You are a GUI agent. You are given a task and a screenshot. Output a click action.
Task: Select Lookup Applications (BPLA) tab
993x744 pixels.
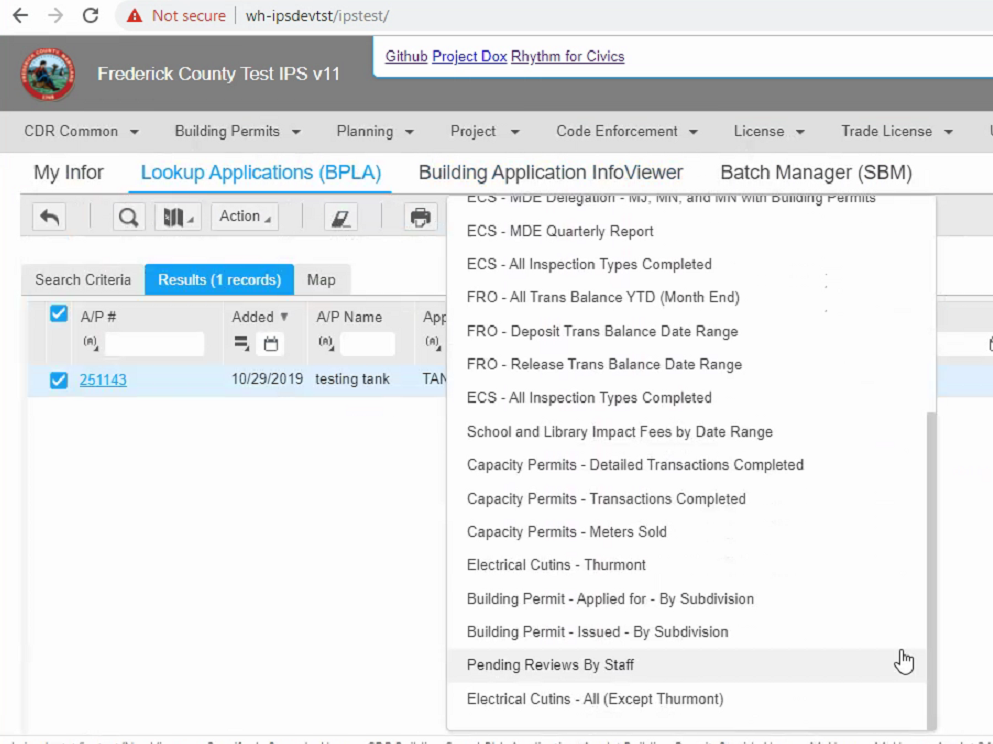tap(260, 172)
